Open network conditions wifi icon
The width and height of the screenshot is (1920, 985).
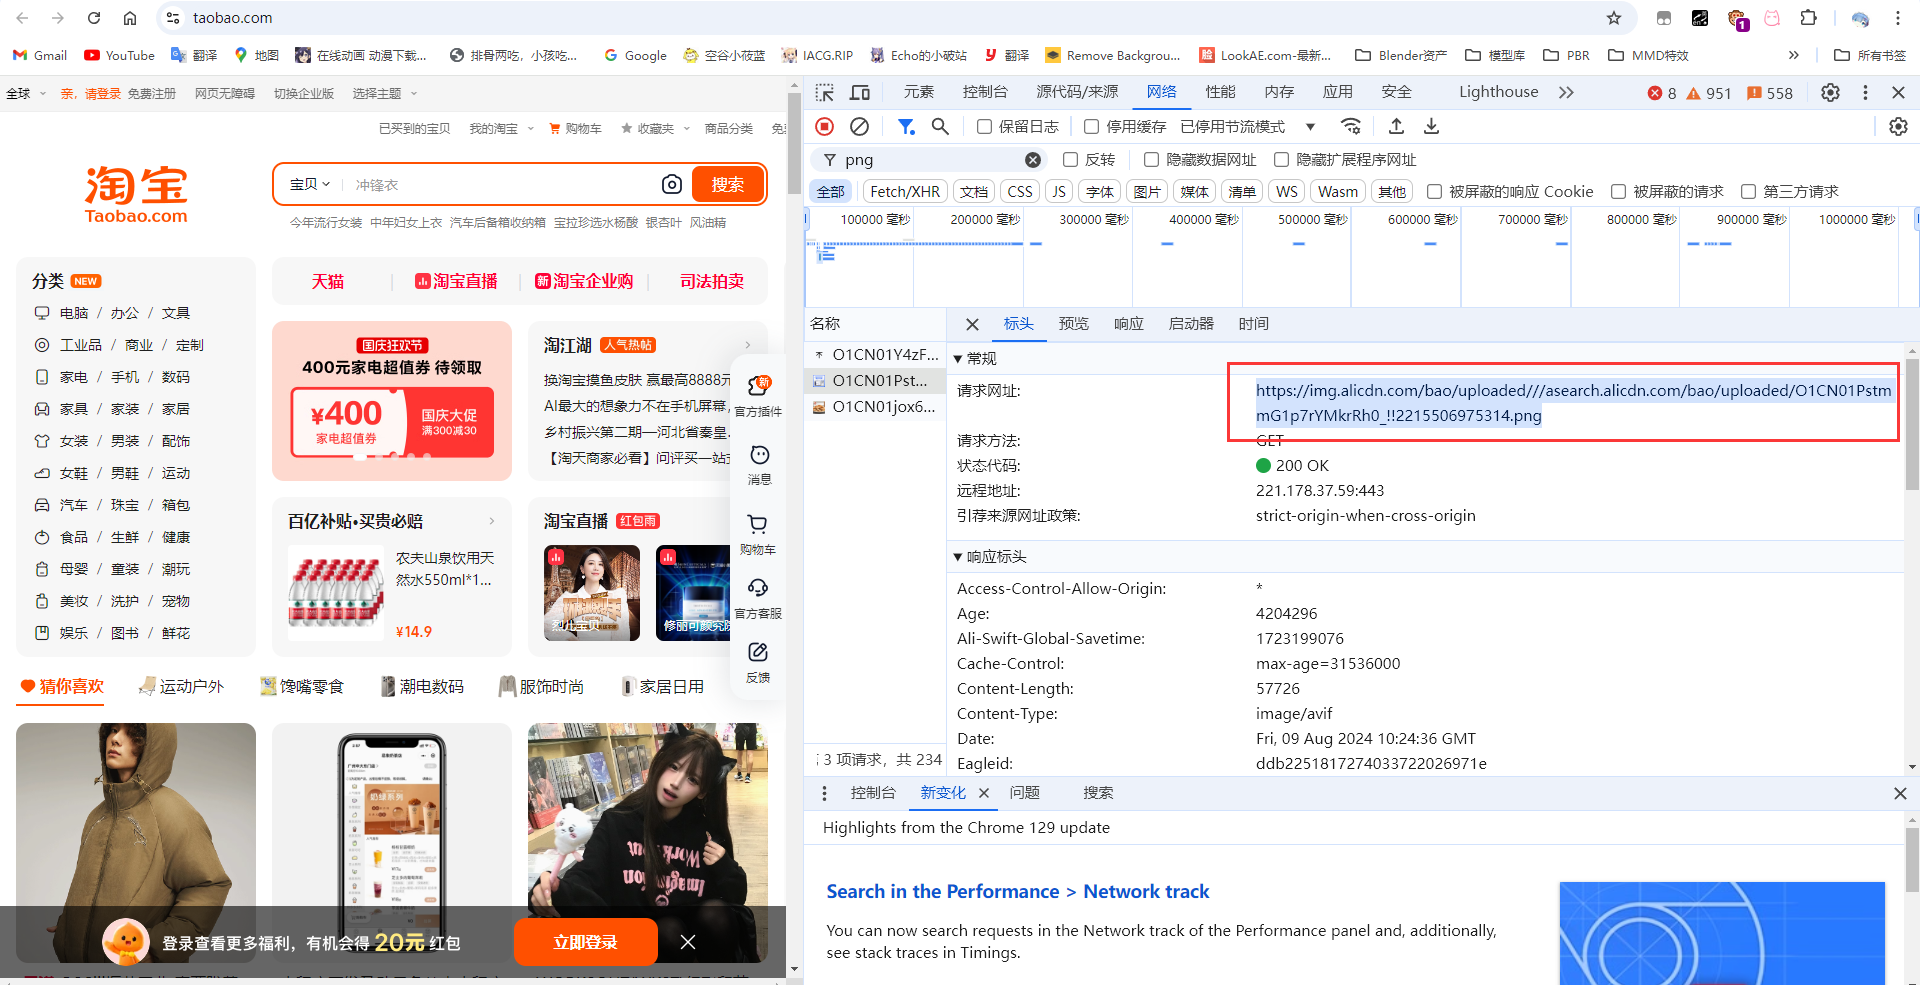pyautogui.click(x=1351, y=126)
